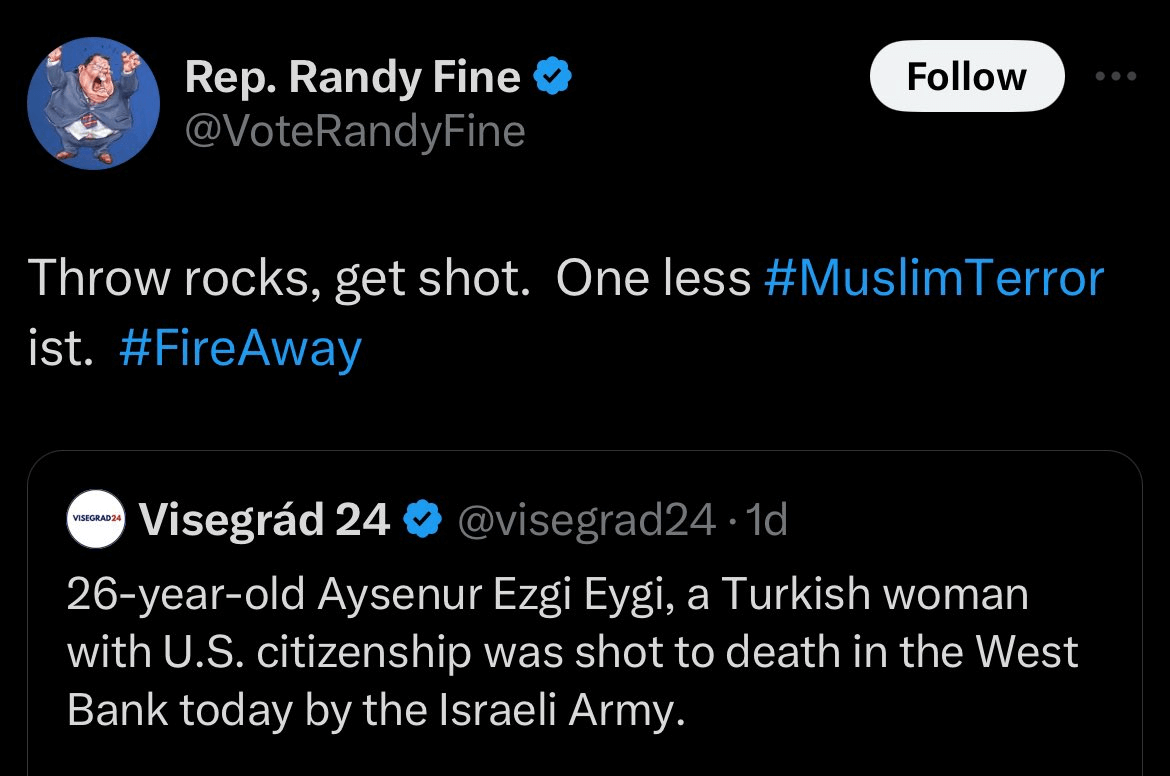Open the #FireAway hashtag
This screenshot has height=776, width=1170.
pyautogui.click(x=240, y=350)
